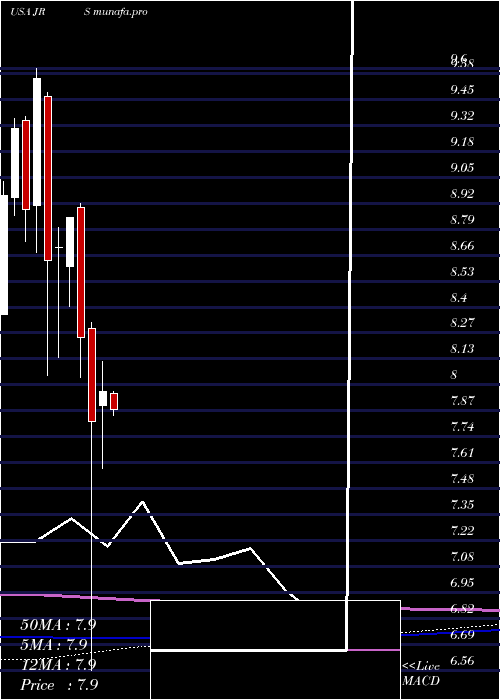
Task: Click the 6.82 price axis value
Action: [462, 609]
